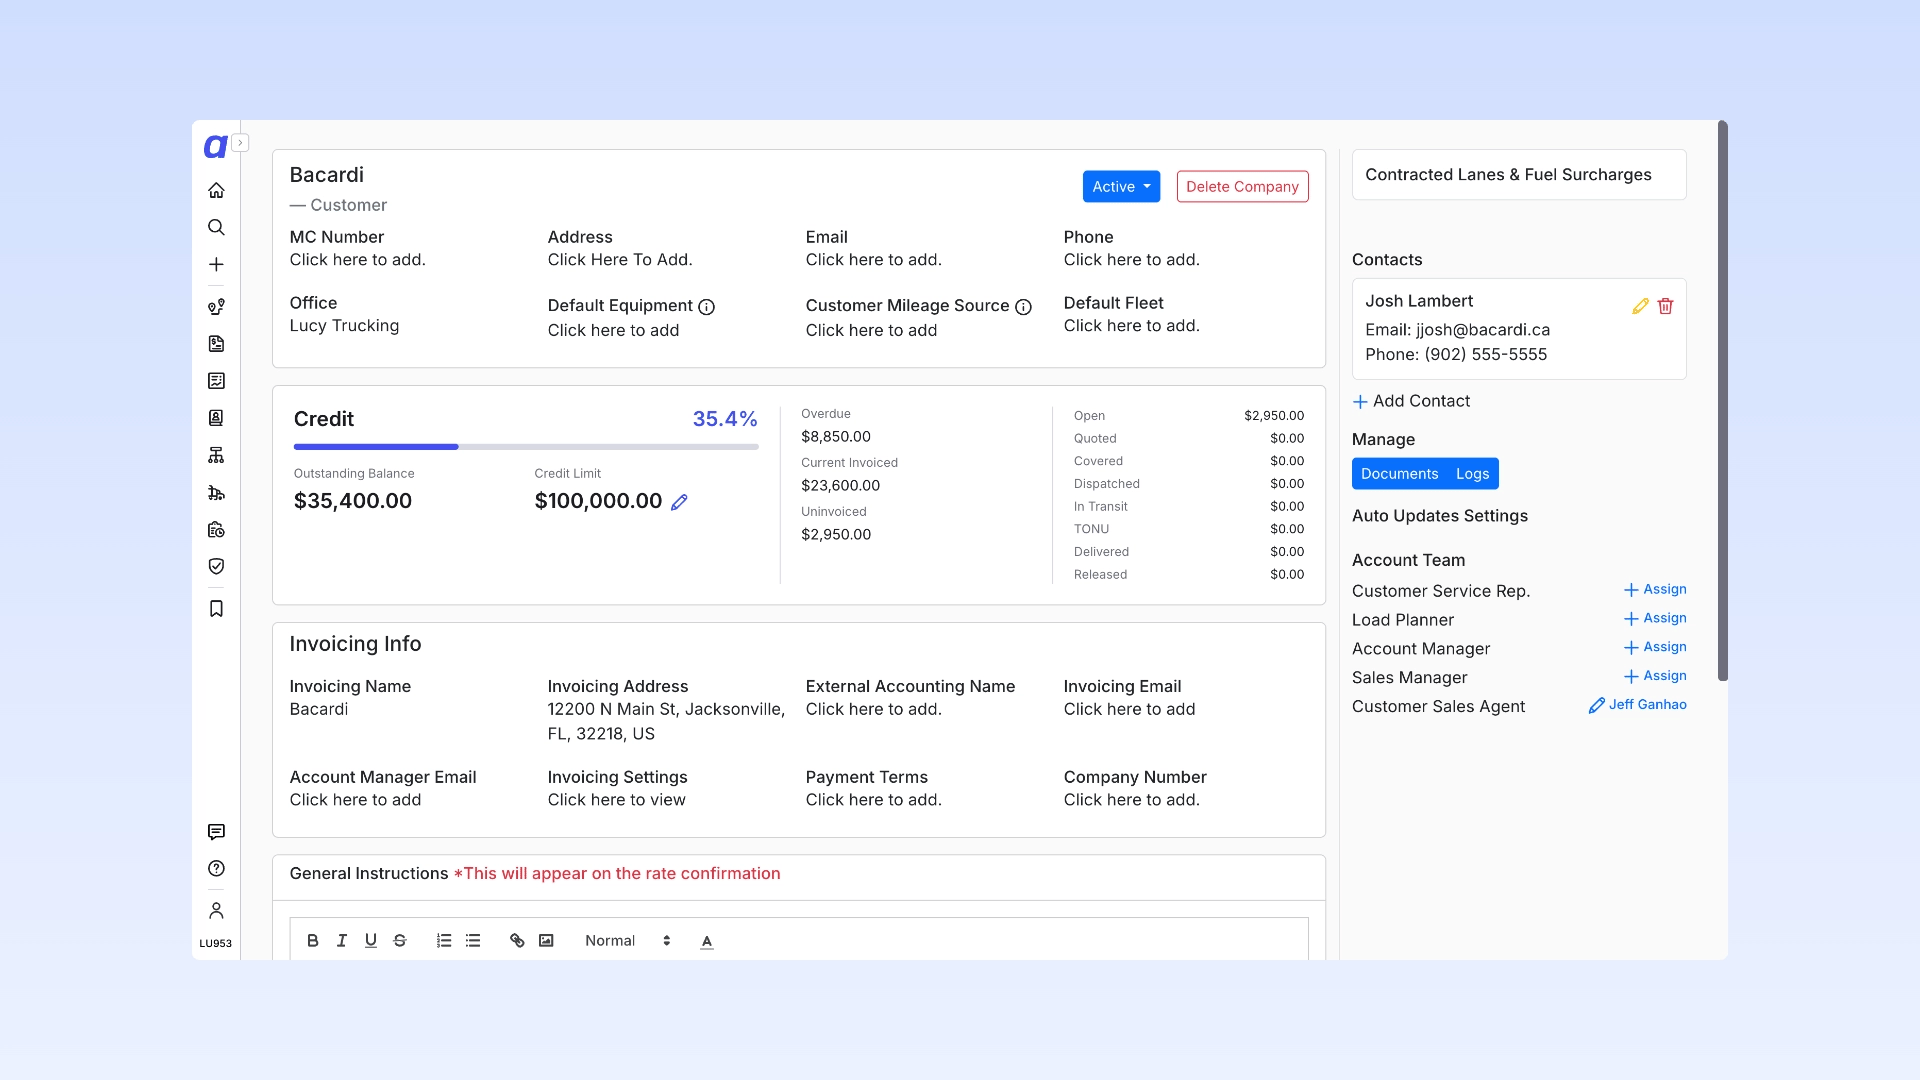Assign a Load Planner
This screenshot has height=1080, width=1920.
tap(1655, 619)
